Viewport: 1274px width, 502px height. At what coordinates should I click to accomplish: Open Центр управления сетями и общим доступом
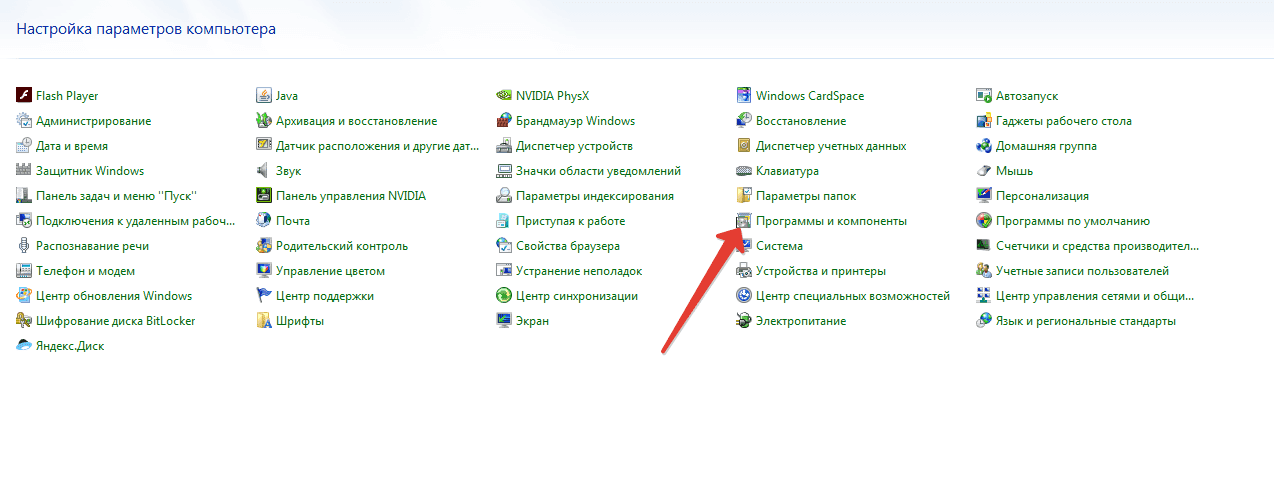(x=1095, y=296)
